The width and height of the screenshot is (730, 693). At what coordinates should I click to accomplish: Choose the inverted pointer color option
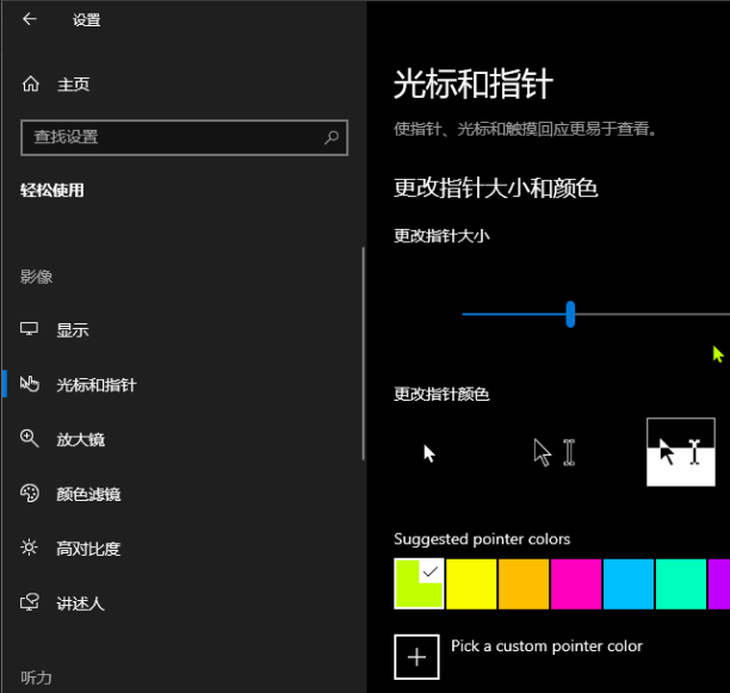tap(681, 452)
